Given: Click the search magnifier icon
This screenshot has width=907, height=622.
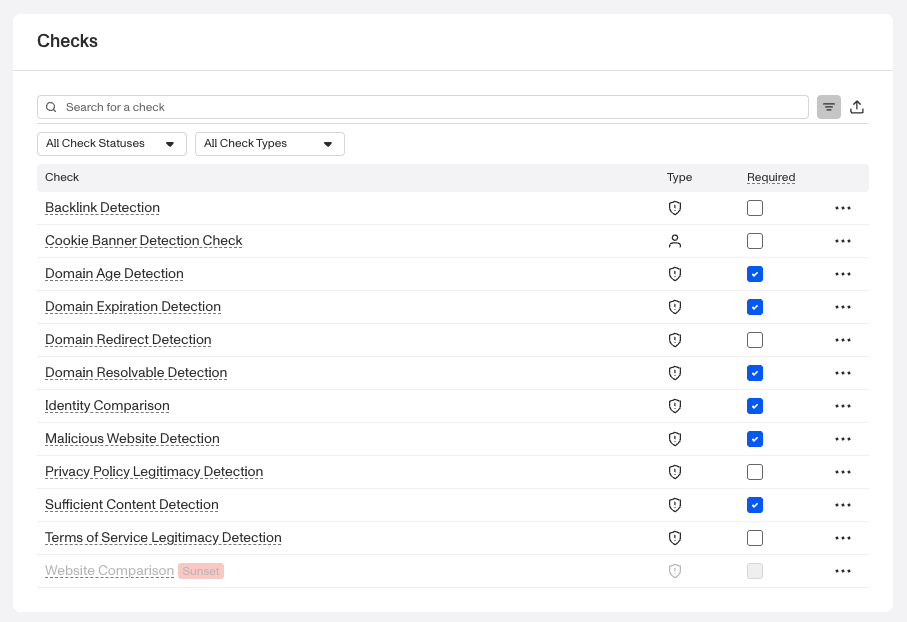Looking at the screenshot, I should tap(51, 106).
